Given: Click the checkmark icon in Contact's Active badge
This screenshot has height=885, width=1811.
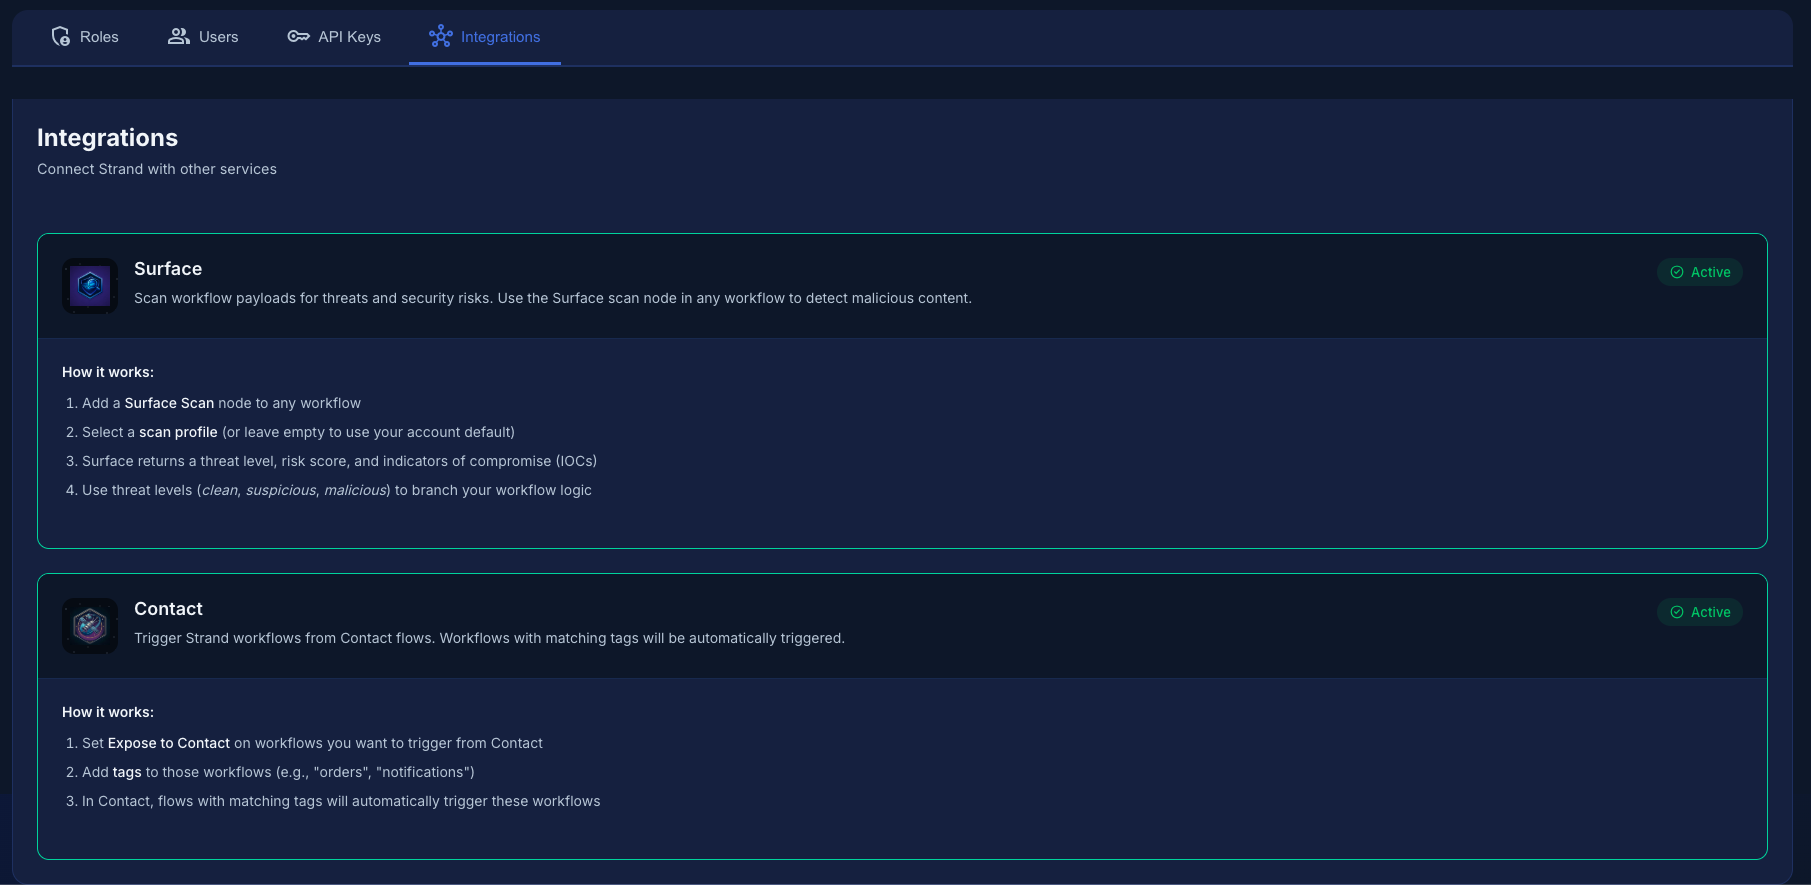Looking at the screenshot, I should tap(1677, 612).
